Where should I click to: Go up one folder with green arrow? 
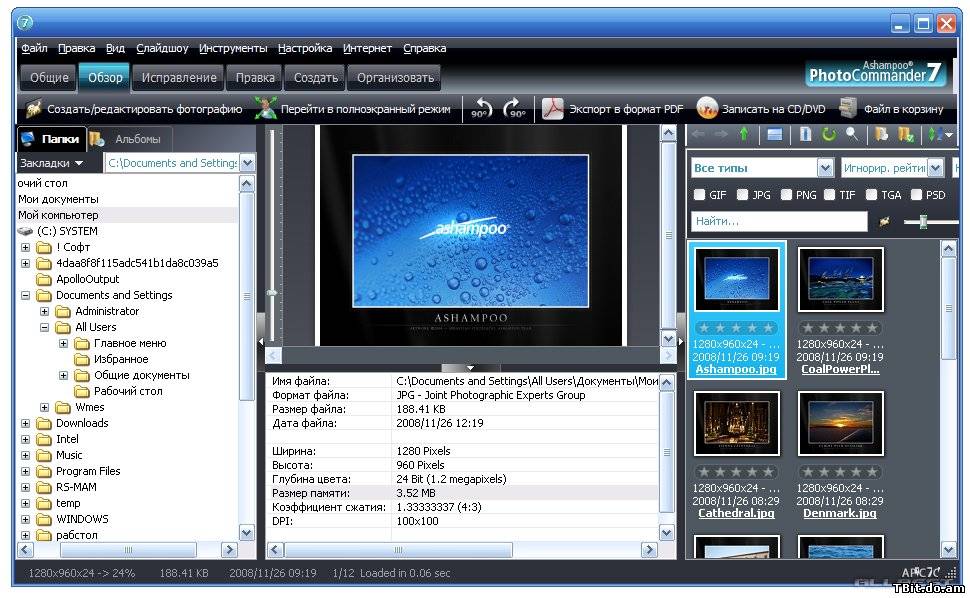click(x=744, y=135)
